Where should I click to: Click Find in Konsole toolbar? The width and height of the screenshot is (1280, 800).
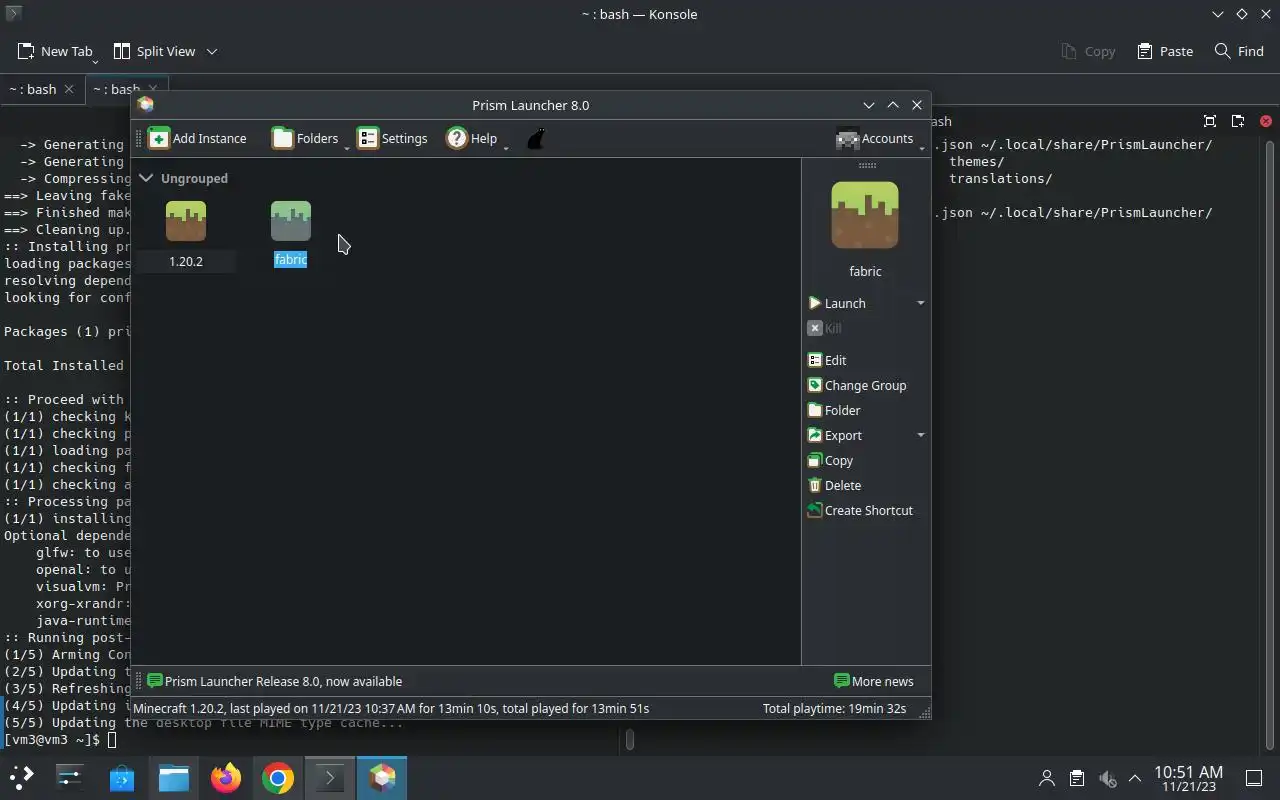click(1239, 51)
